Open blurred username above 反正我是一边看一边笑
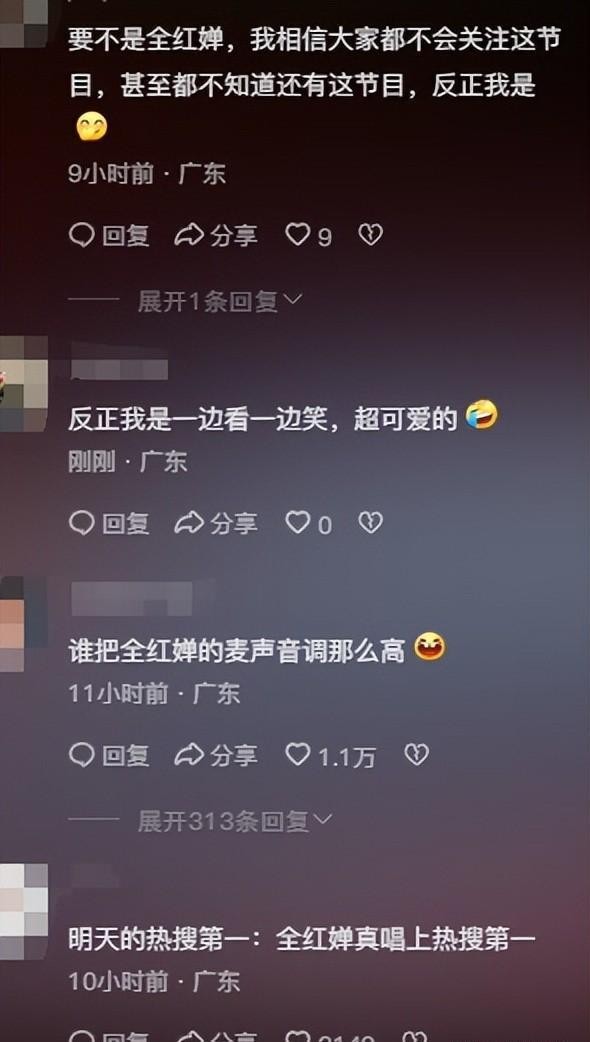Image resolution: width=590 pixels, height=1042 pixels. (119, 367)
